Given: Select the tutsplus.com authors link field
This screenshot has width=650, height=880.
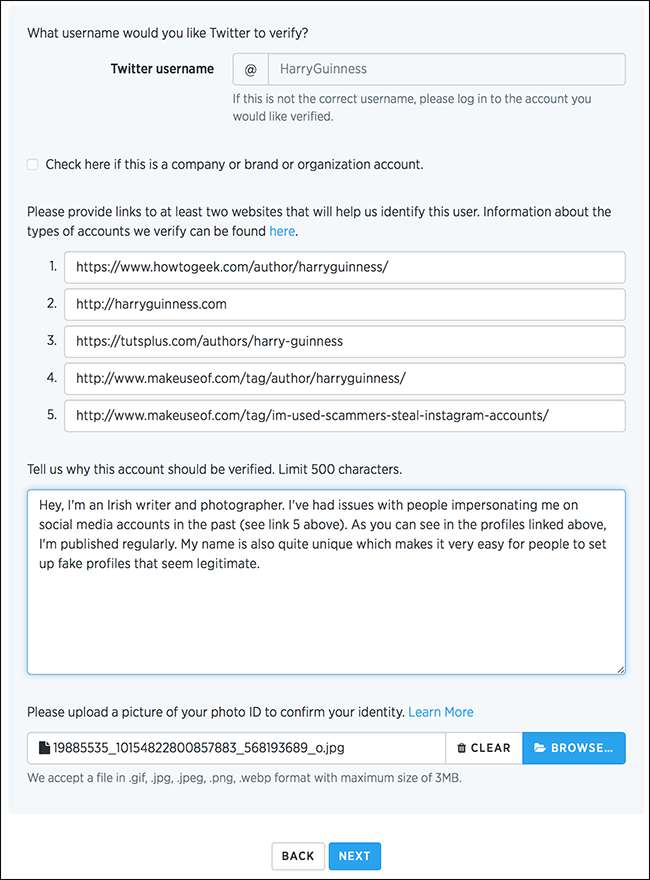Looking at the screenshot, I should pyautogui.click(x=344, y=341).
